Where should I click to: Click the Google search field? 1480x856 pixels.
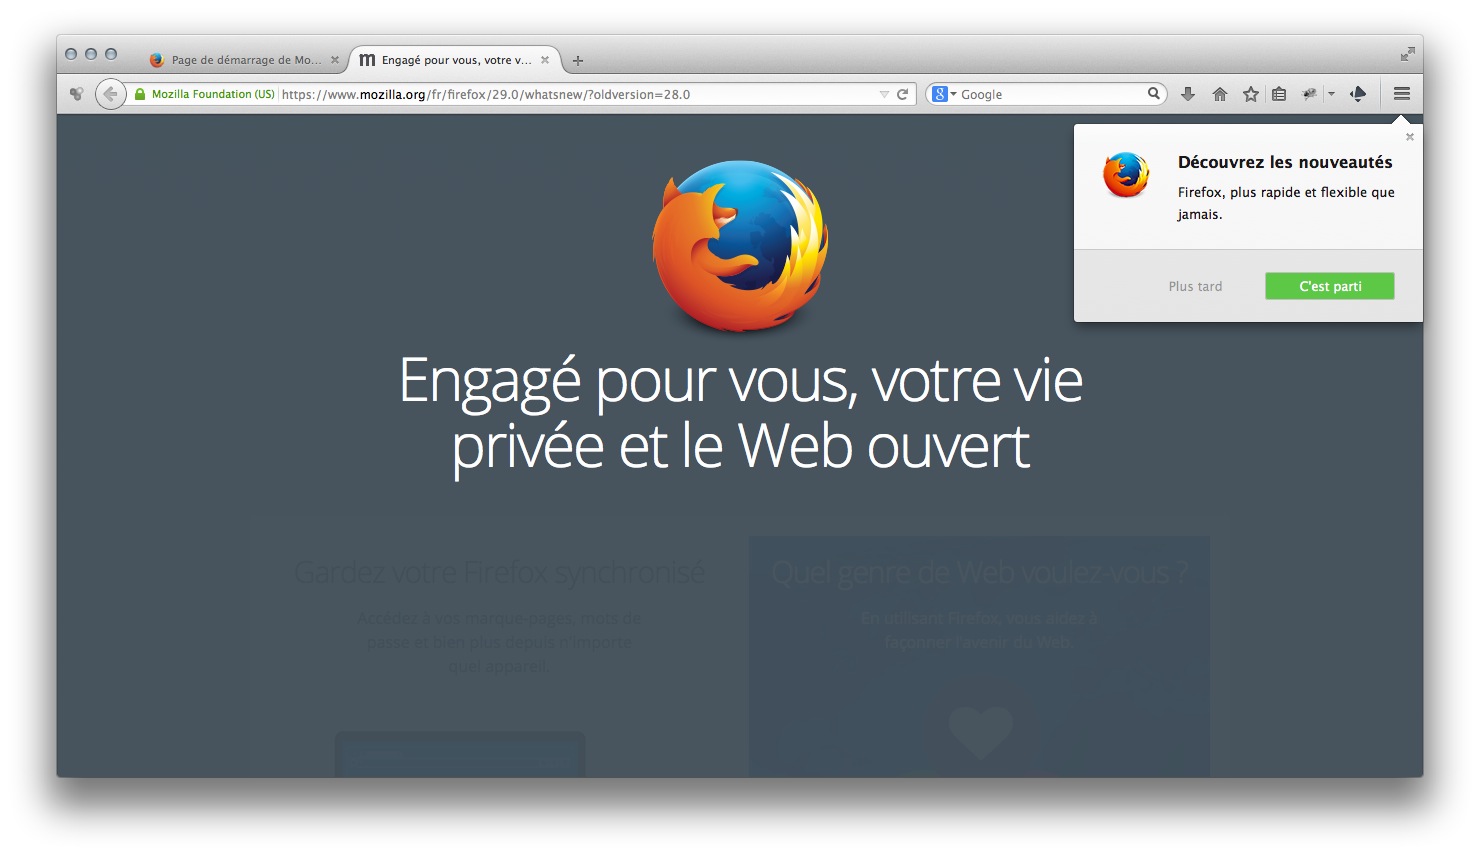tap(1052, 94)
